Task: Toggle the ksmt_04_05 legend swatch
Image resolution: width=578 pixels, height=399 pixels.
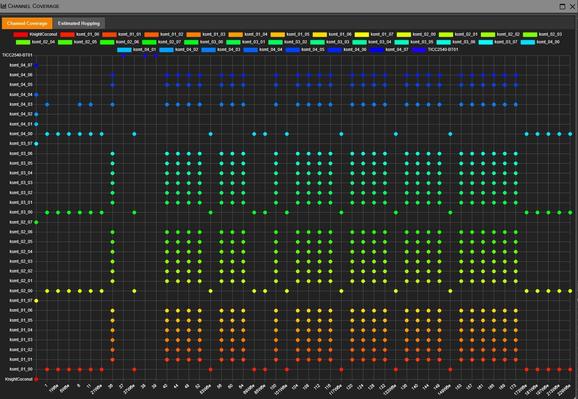Action: tap(292, 49)
